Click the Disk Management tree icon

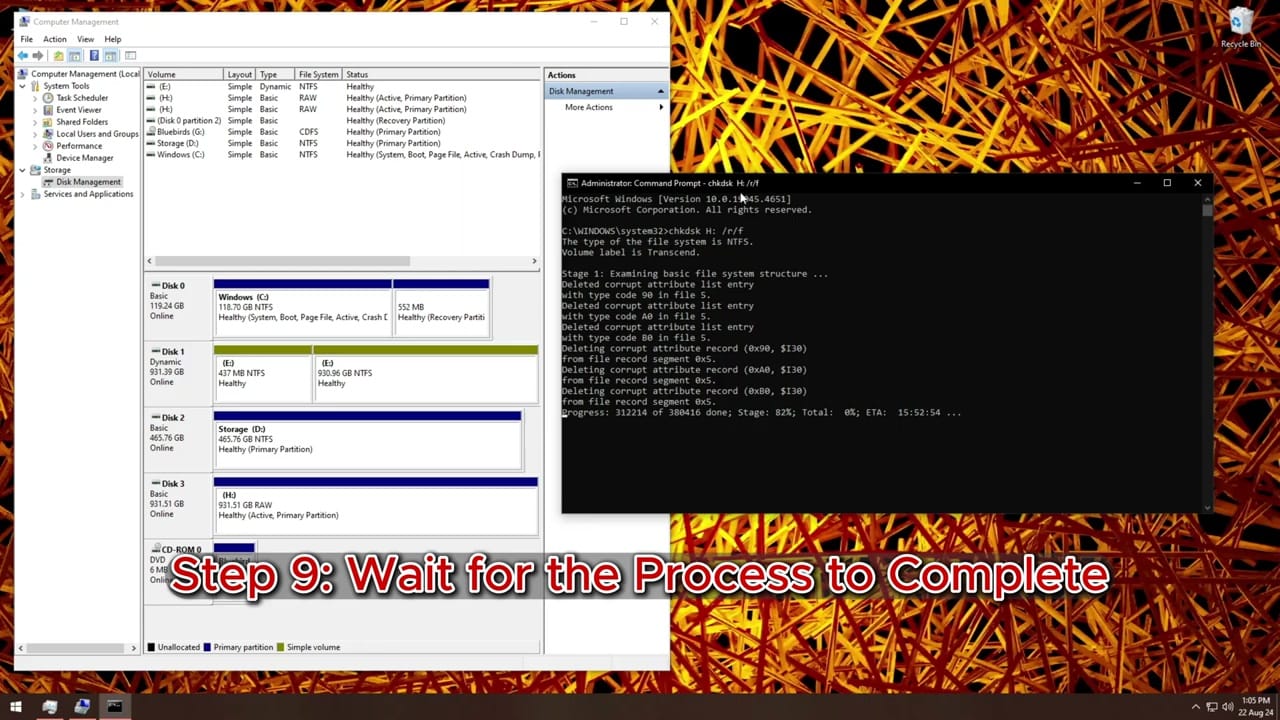pyautogui.click(x=48, y=182)
